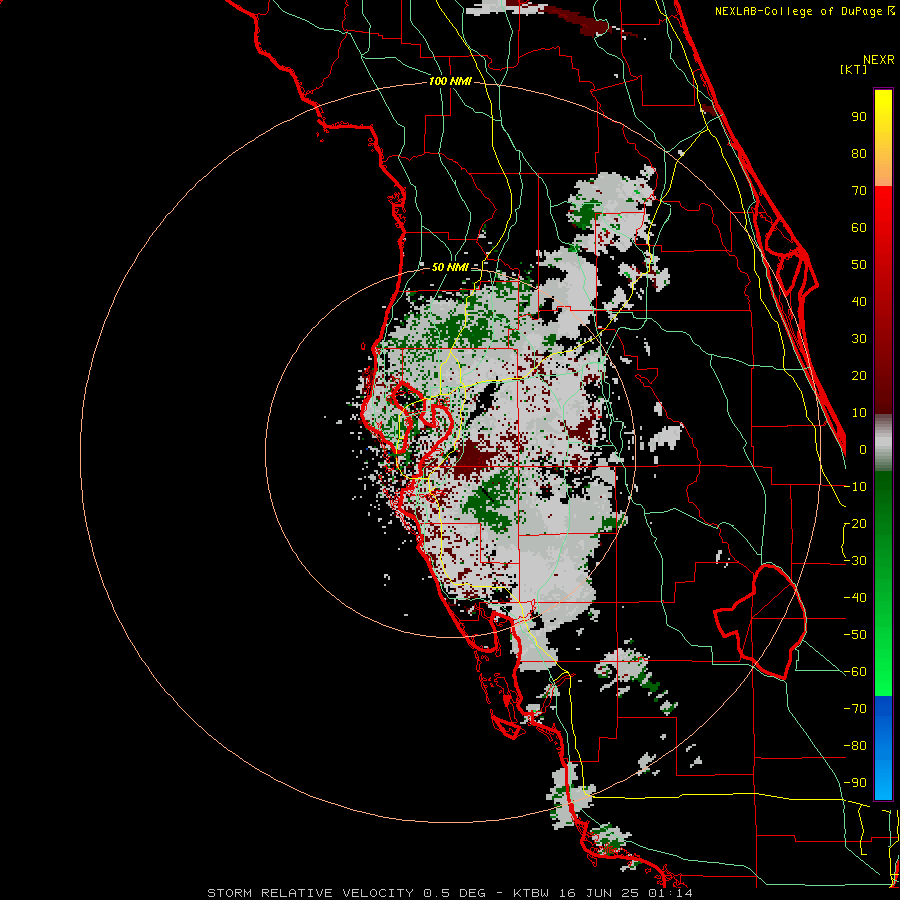This screenshot has width=900, height=900.
Task: Click the -30 value on velocity scale
Action: (855, 561)
